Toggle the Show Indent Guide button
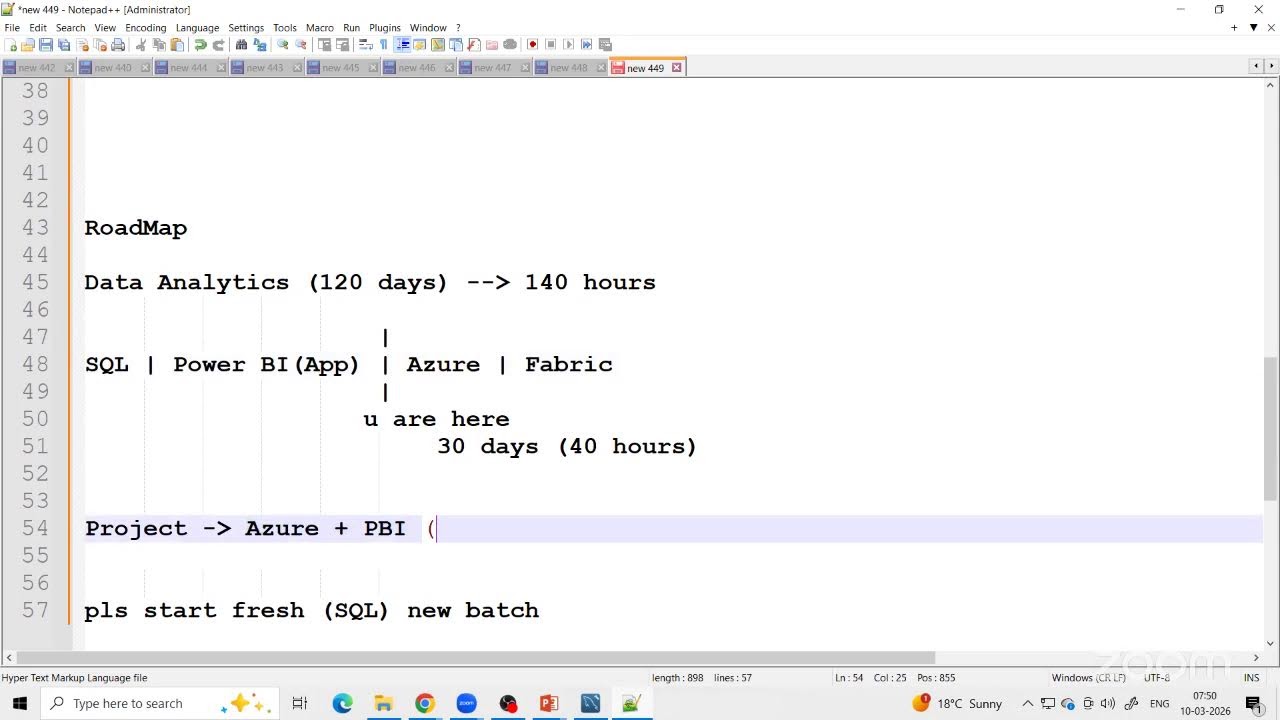Image resolution: width=1280 pixels, height=720 pixels. (402, 44)
